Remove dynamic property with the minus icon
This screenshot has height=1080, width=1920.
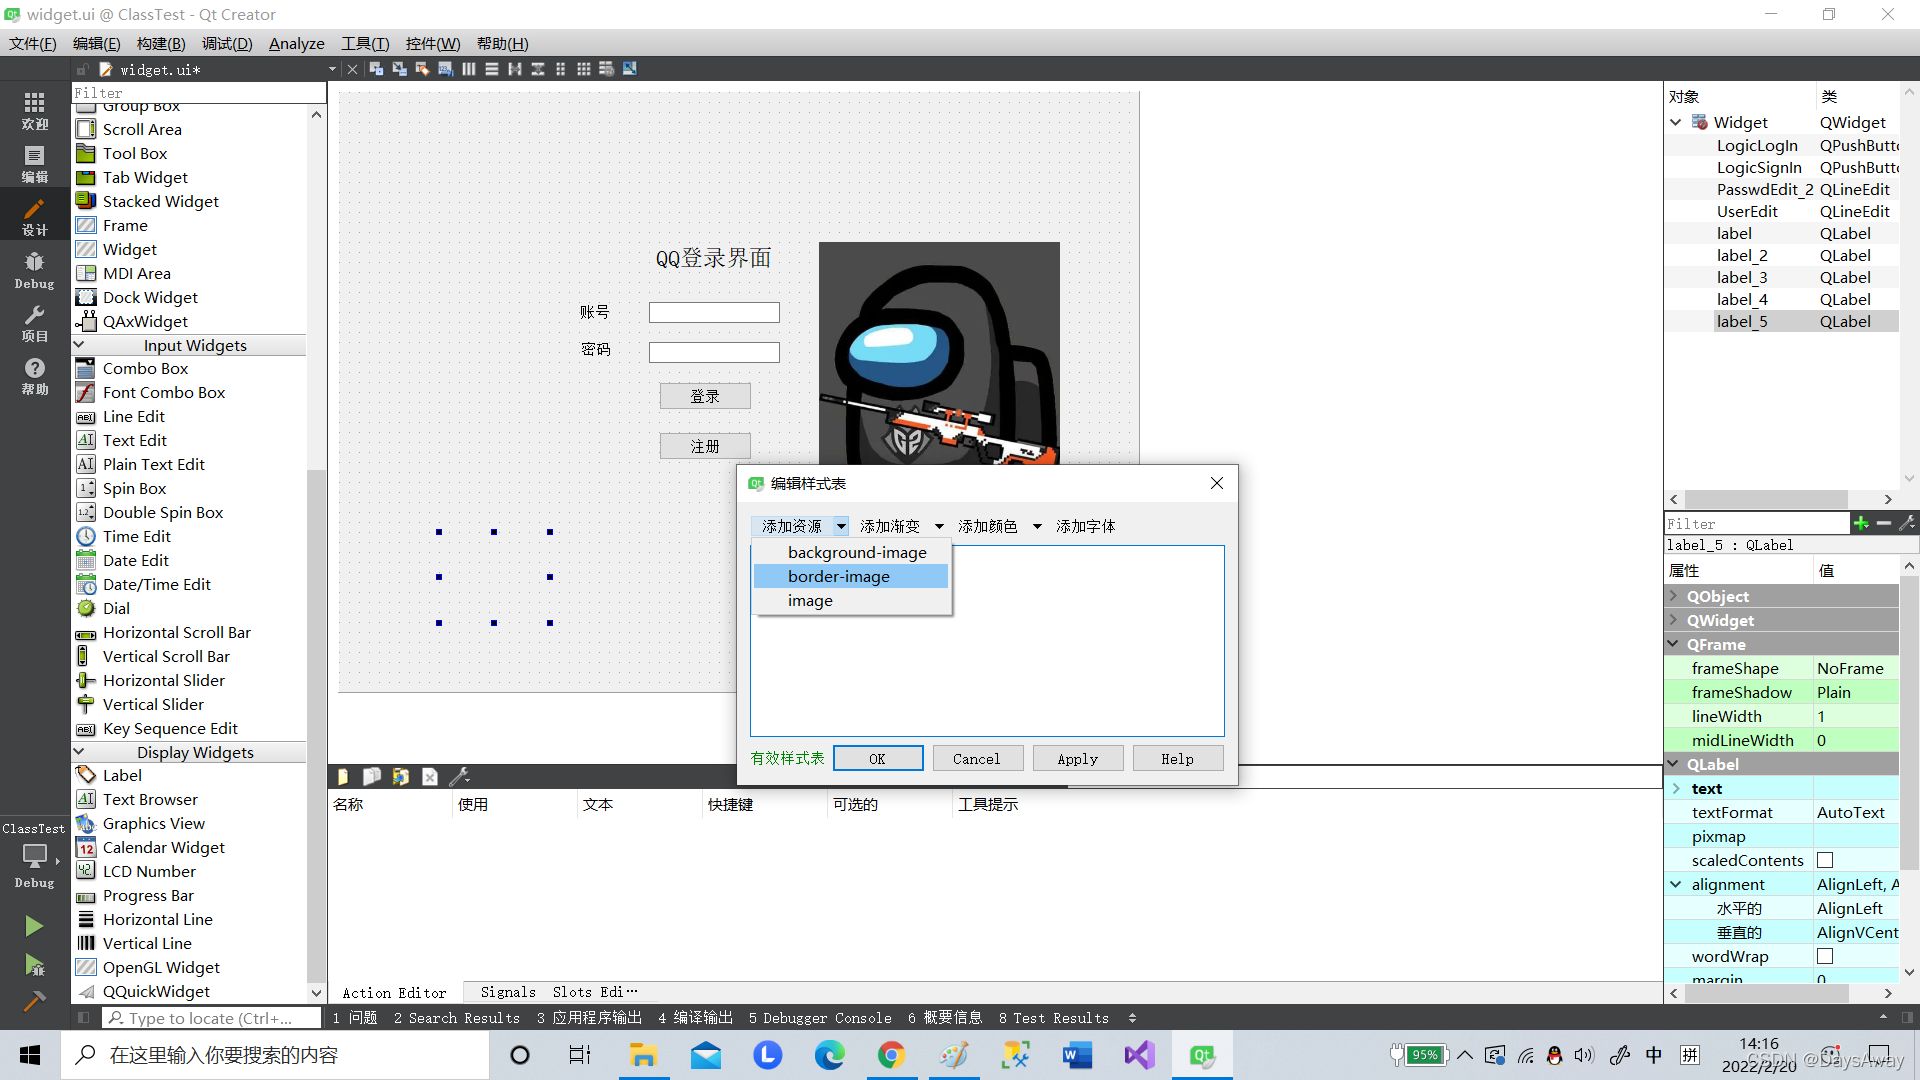(1884, 523)
